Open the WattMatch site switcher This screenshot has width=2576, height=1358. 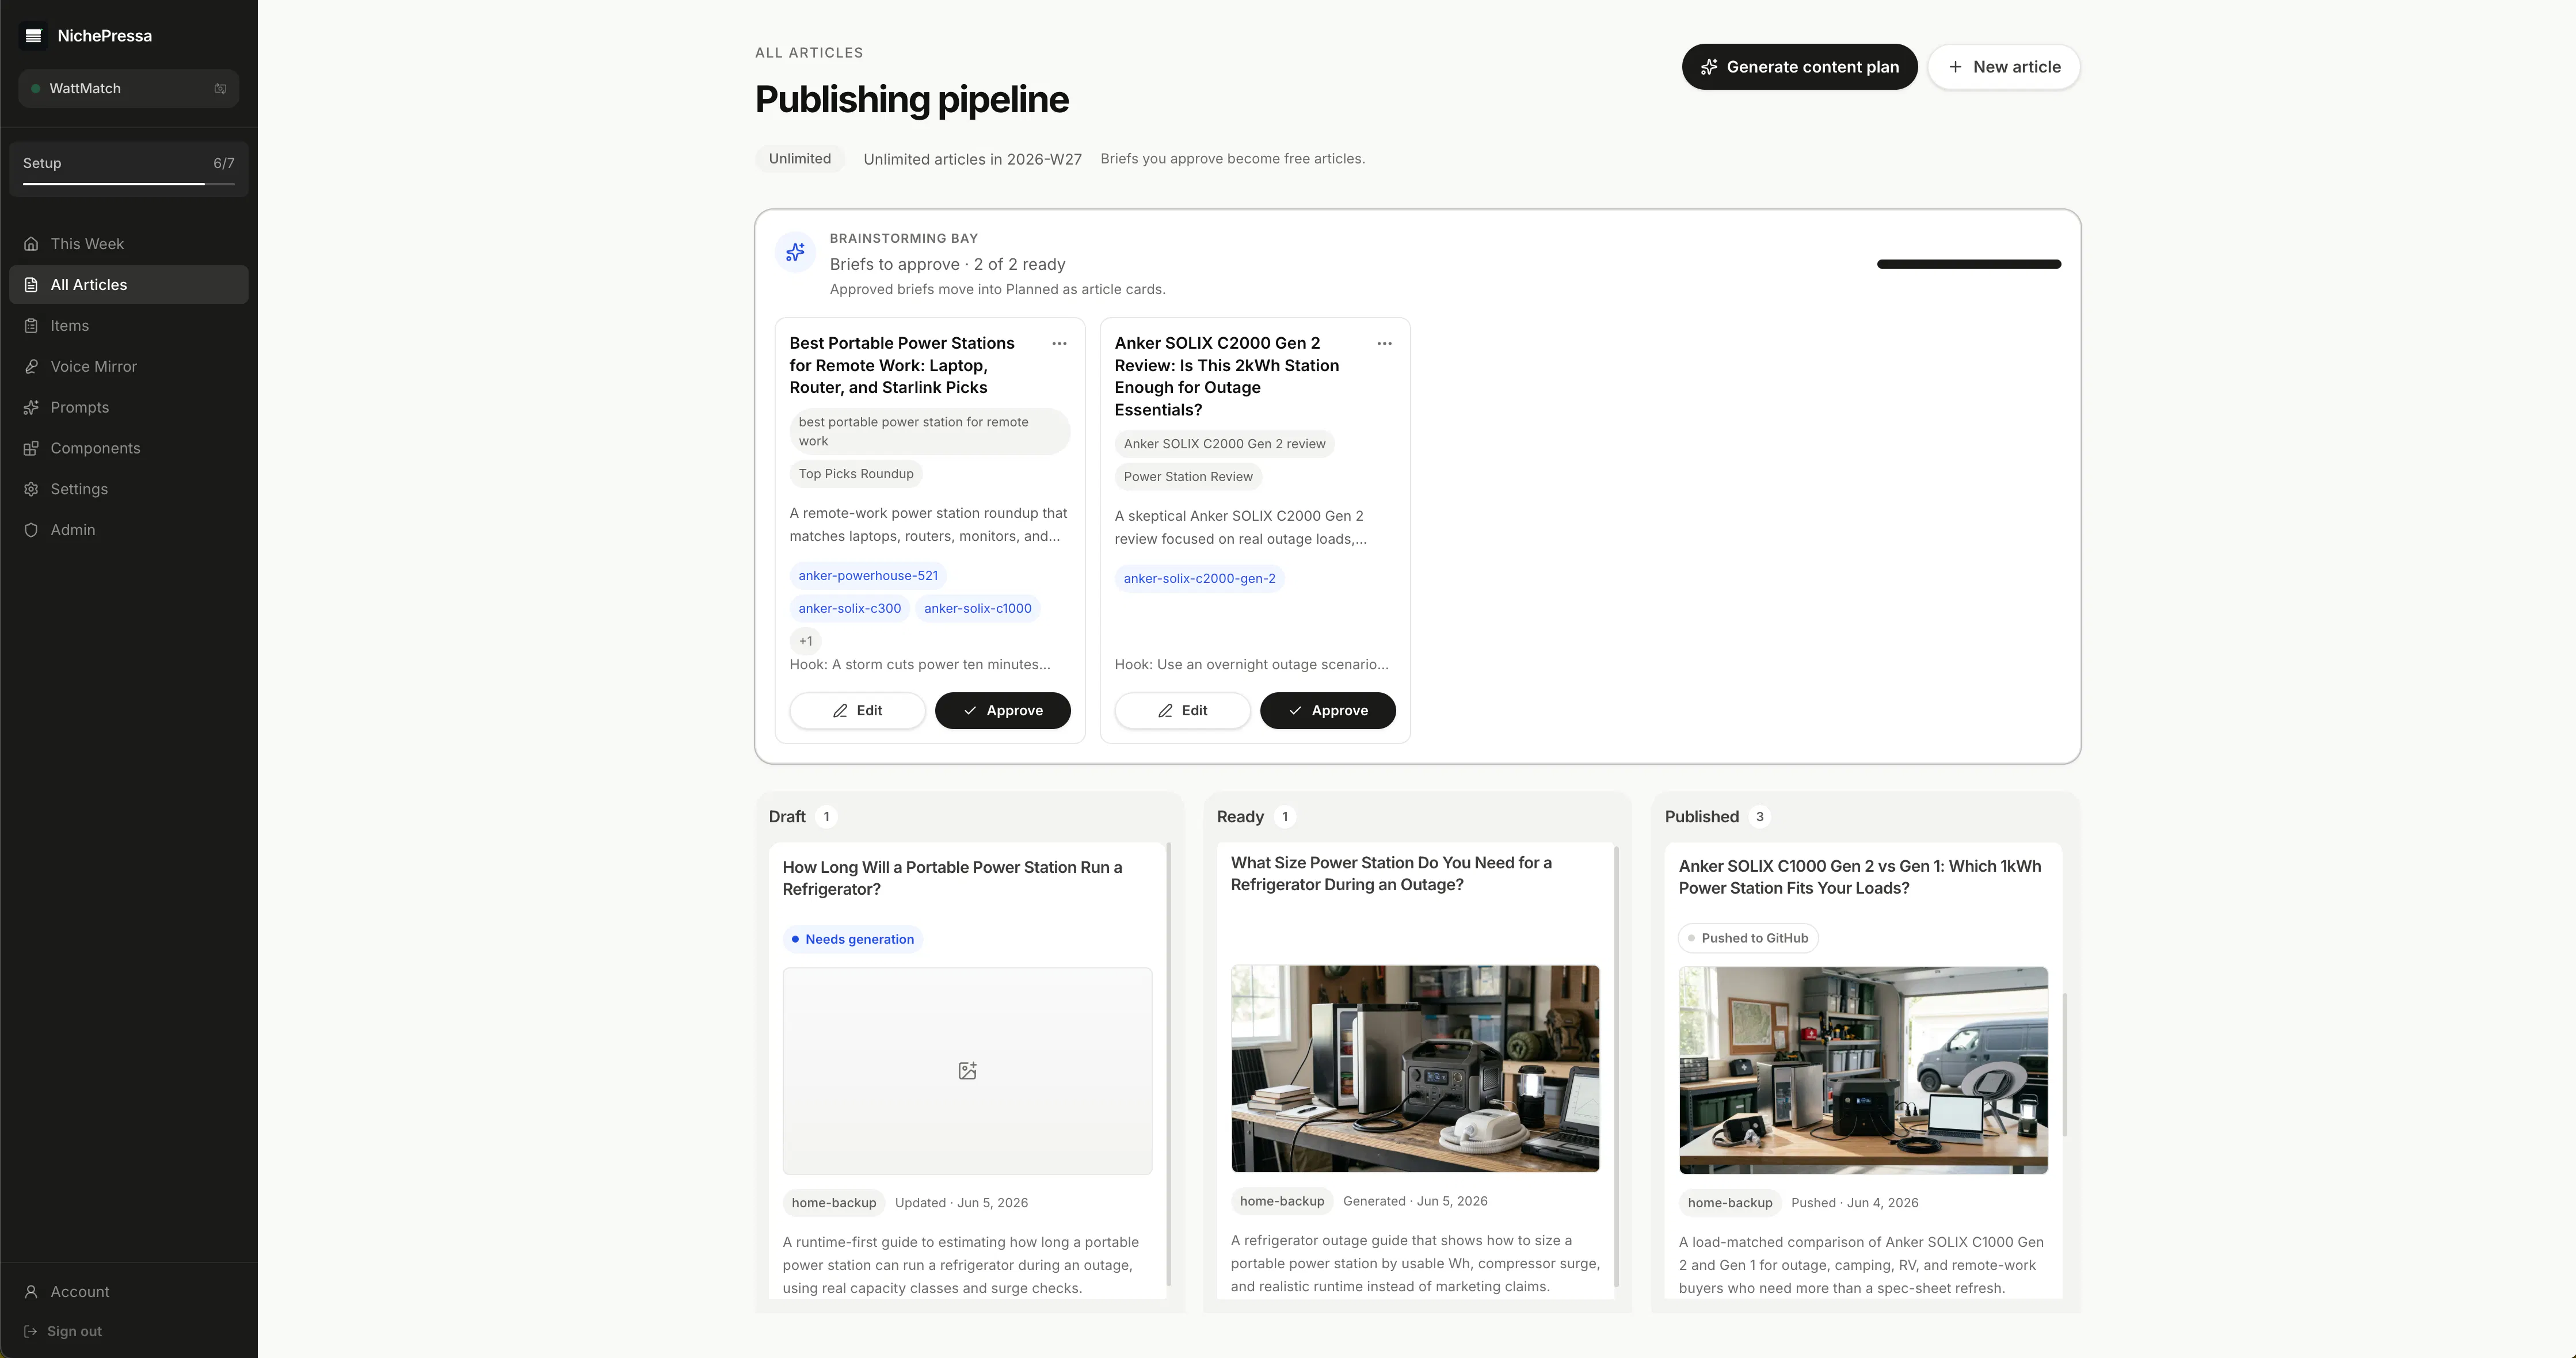pos(128,88)
